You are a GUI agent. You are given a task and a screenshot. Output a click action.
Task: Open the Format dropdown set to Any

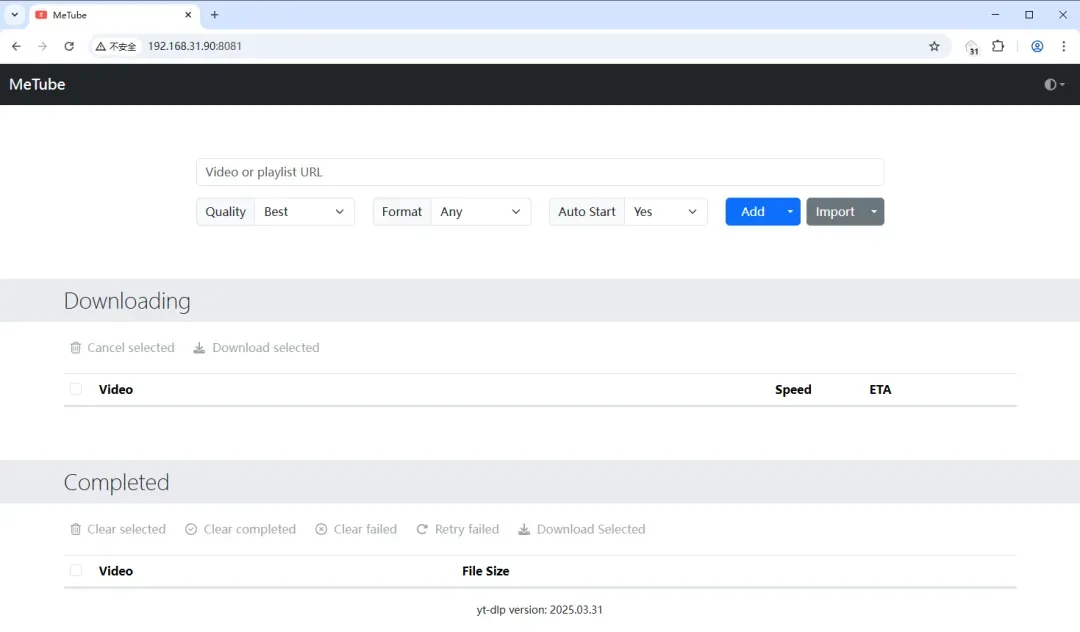click(482, 211)
